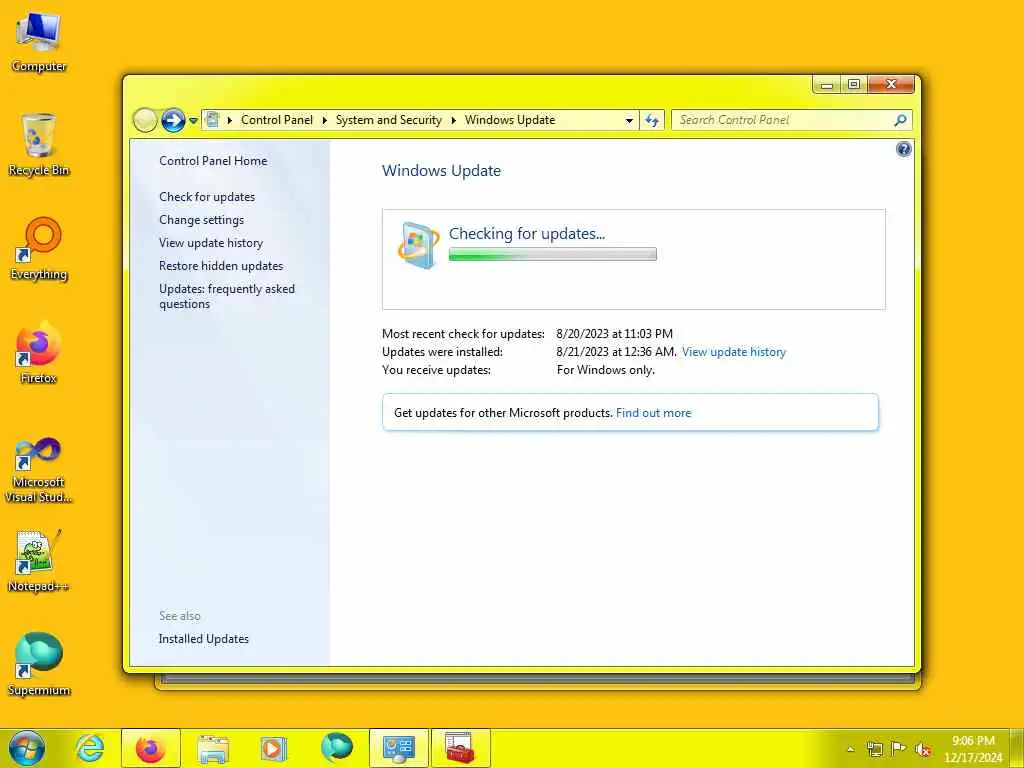Open the Supermium desktop shortcut
This screenshot has height=768, width=1024.
point(39,665)
